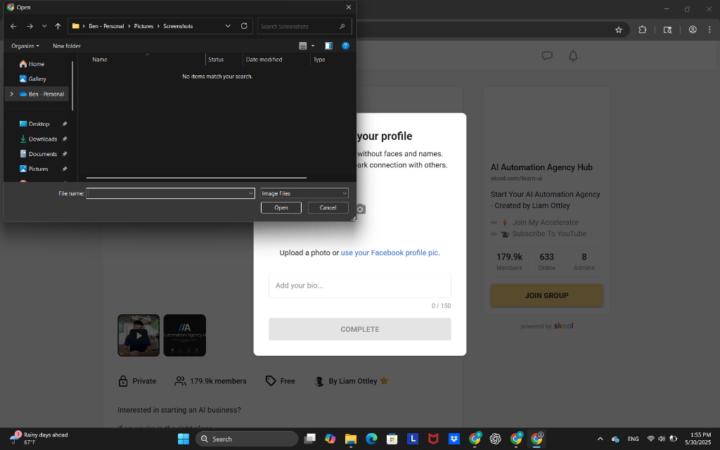Click the camera upload icon
The image size is (720, 450).
click(361, 209)
